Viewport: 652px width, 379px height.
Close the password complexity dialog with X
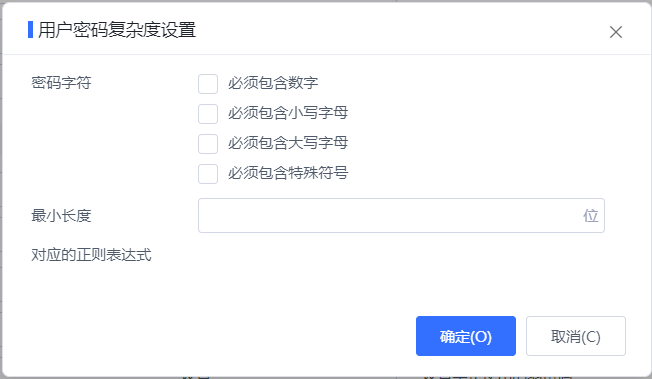click(615, 32)
